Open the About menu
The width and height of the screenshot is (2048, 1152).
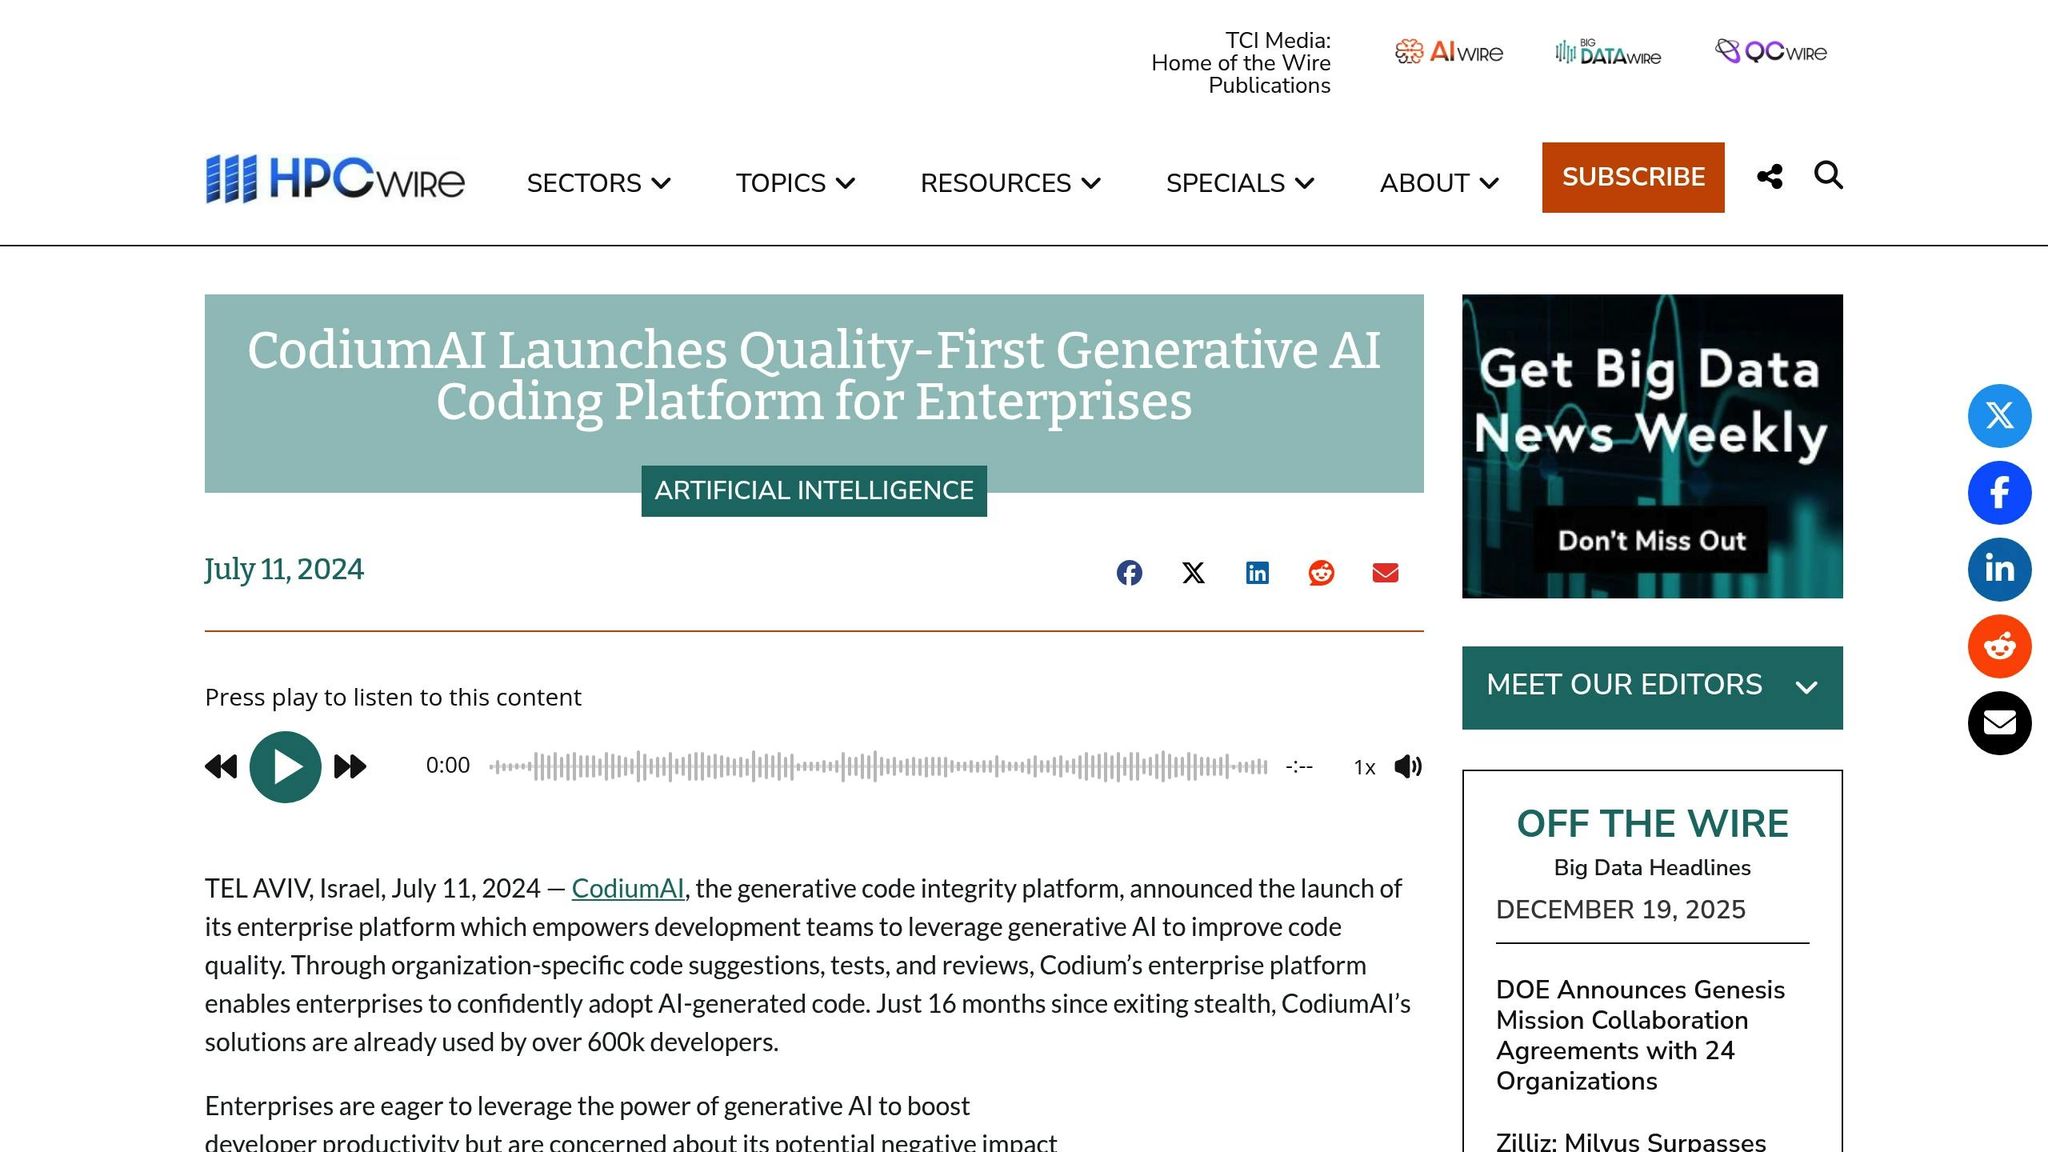[x=1438, y=183]
